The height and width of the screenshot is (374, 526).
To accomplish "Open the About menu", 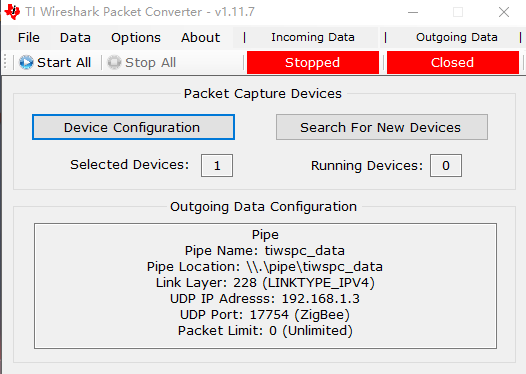I will pyautogui.click(x=201, y=38).
